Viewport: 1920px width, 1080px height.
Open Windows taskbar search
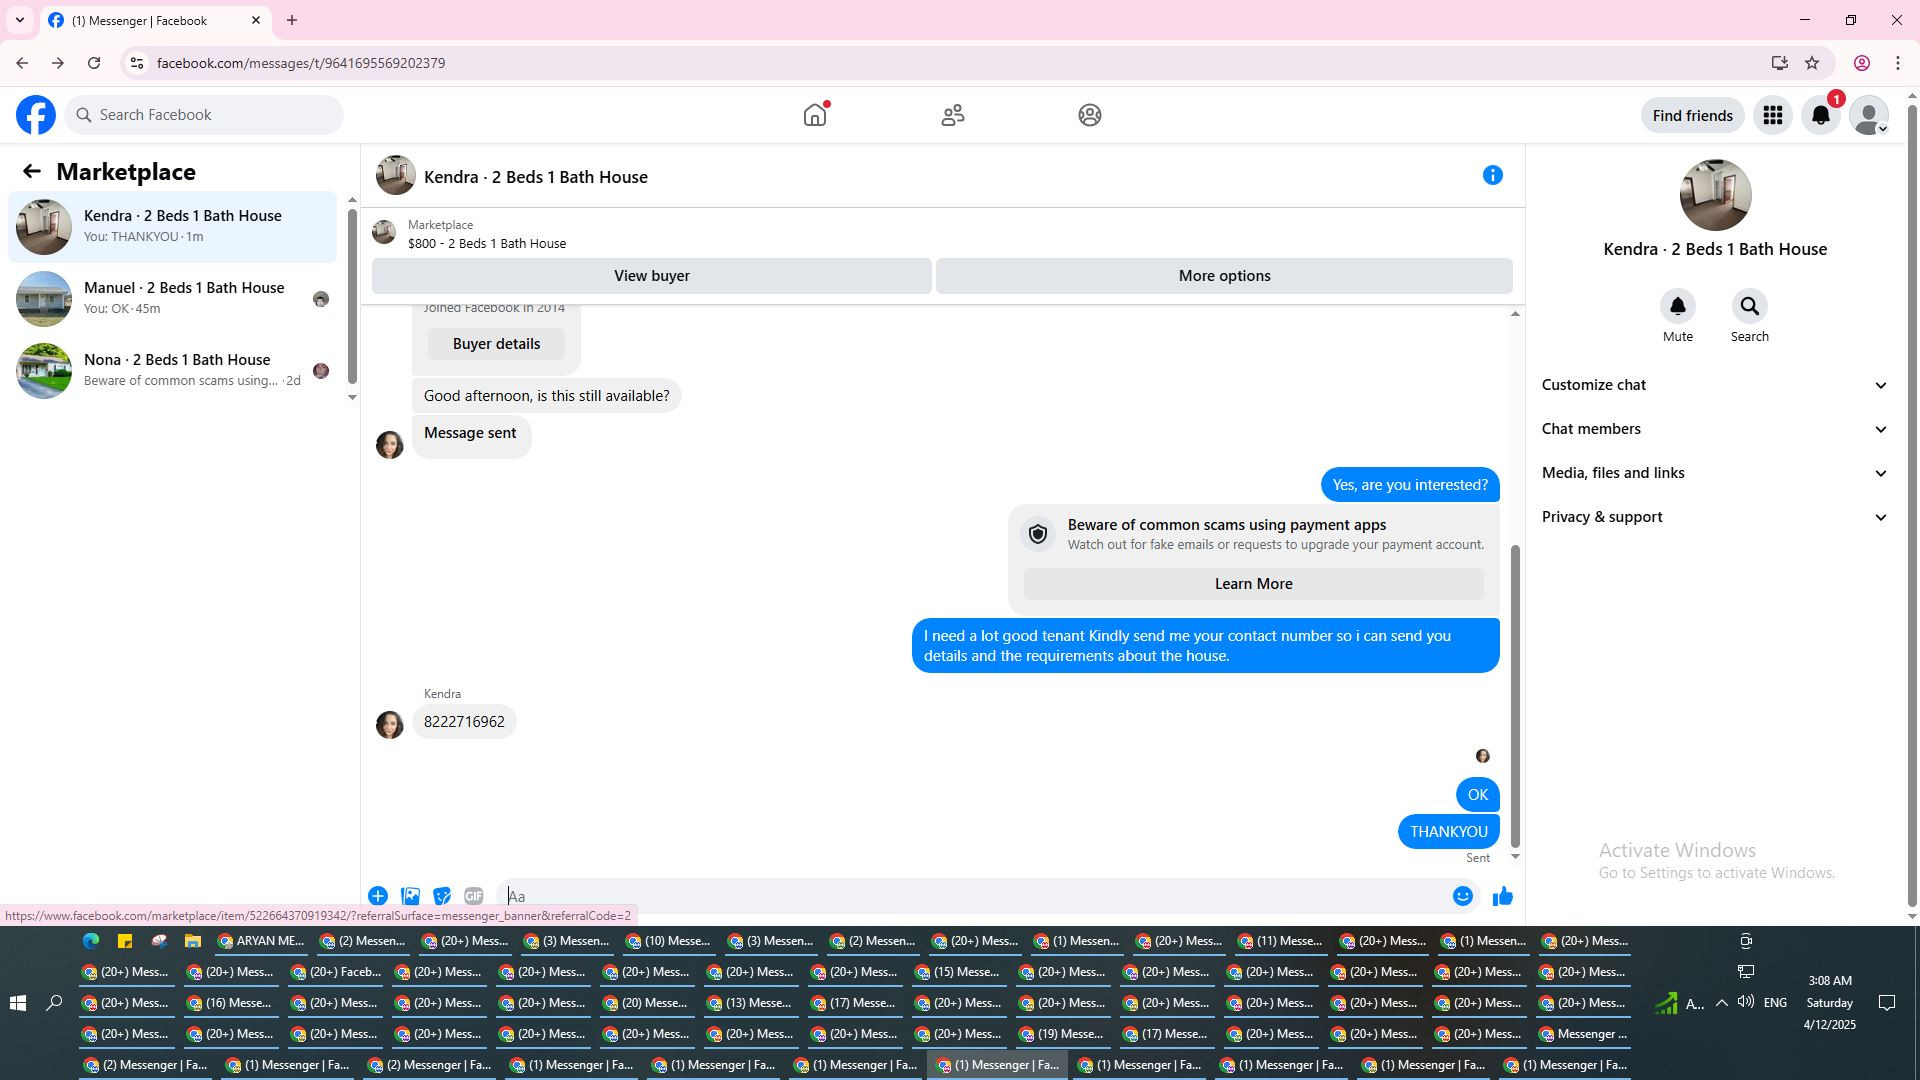click(54, 1003)
